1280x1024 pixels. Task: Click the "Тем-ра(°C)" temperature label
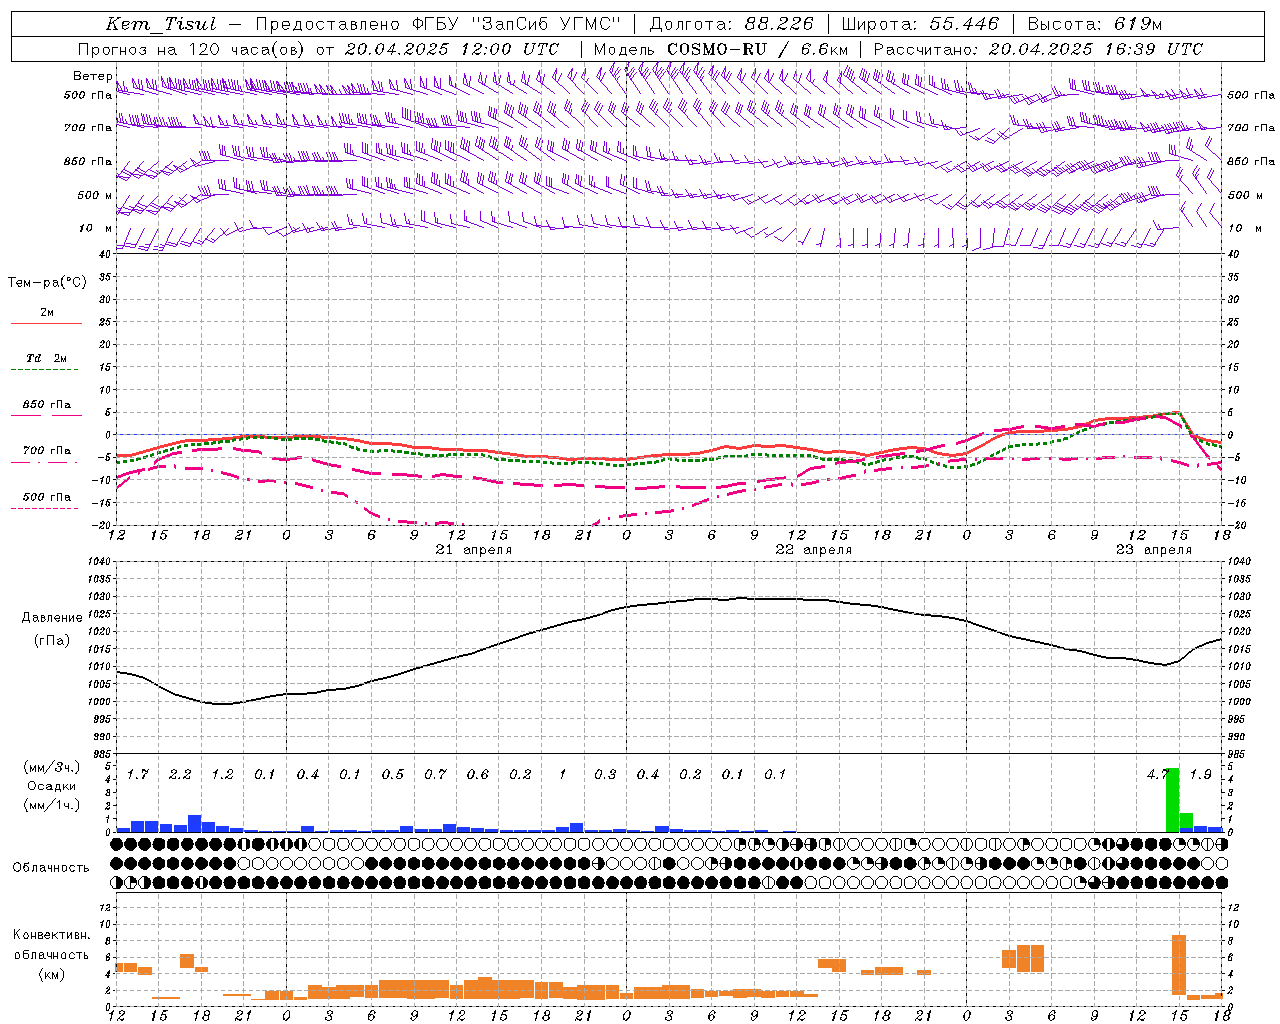[x=47, y=283]
